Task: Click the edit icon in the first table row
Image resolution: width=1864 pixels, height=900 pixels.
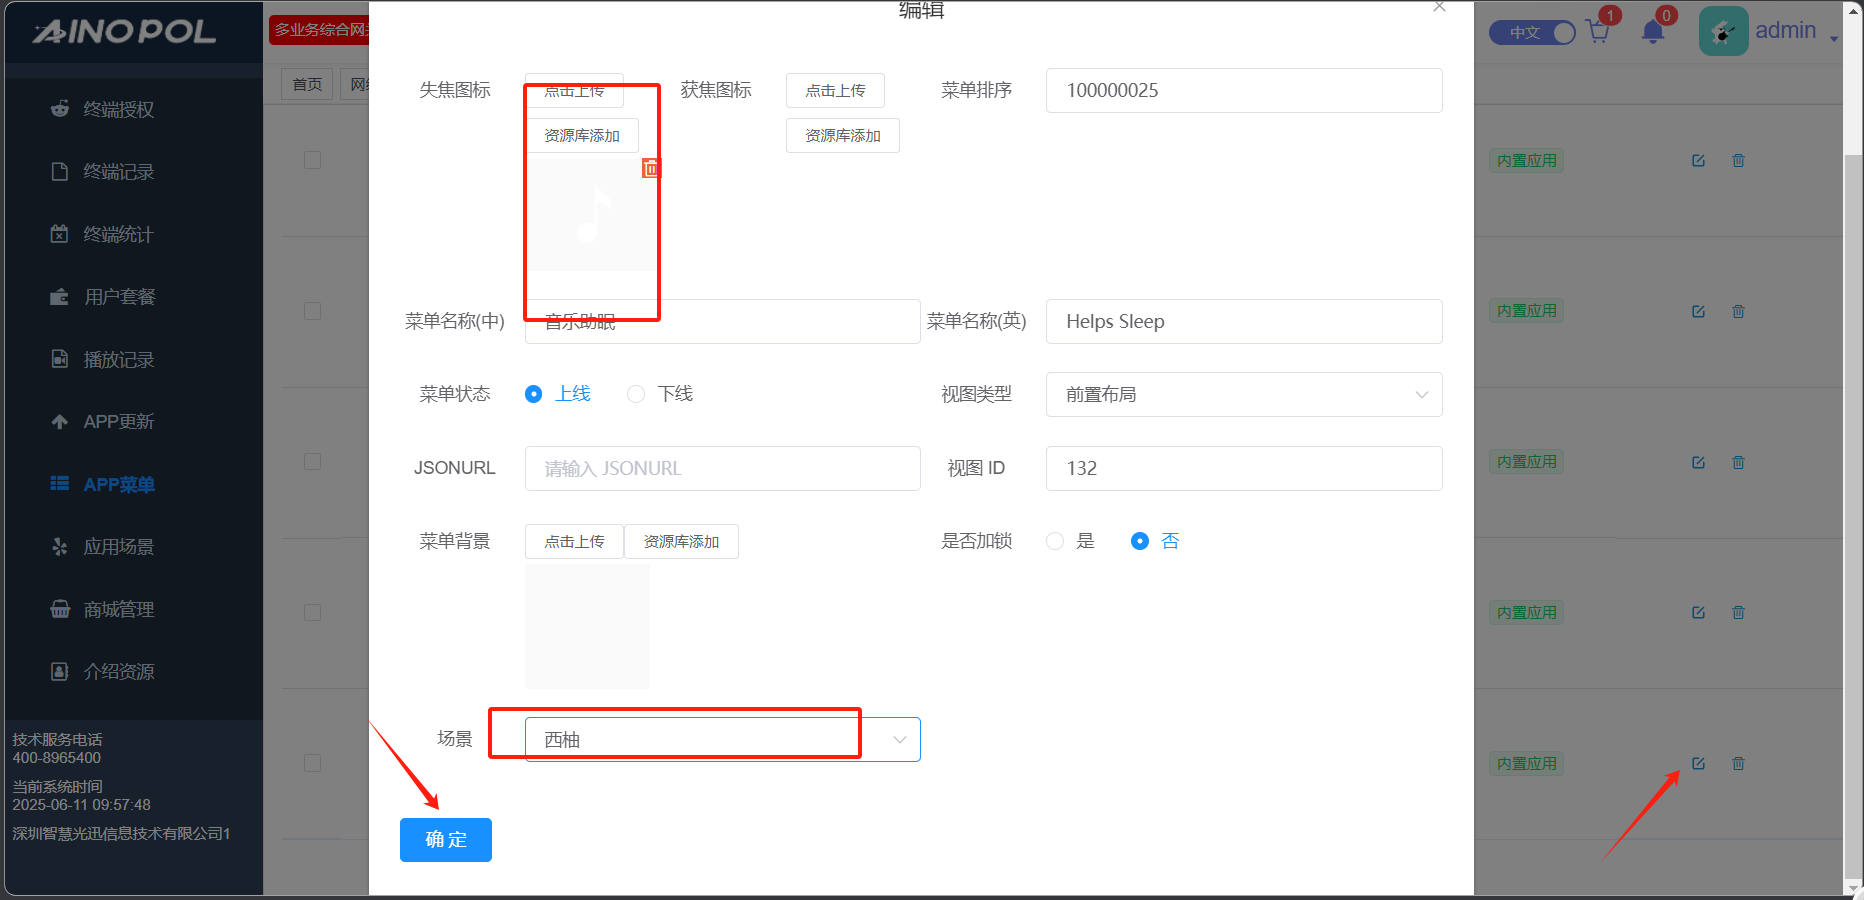Action: [1698, 161]
